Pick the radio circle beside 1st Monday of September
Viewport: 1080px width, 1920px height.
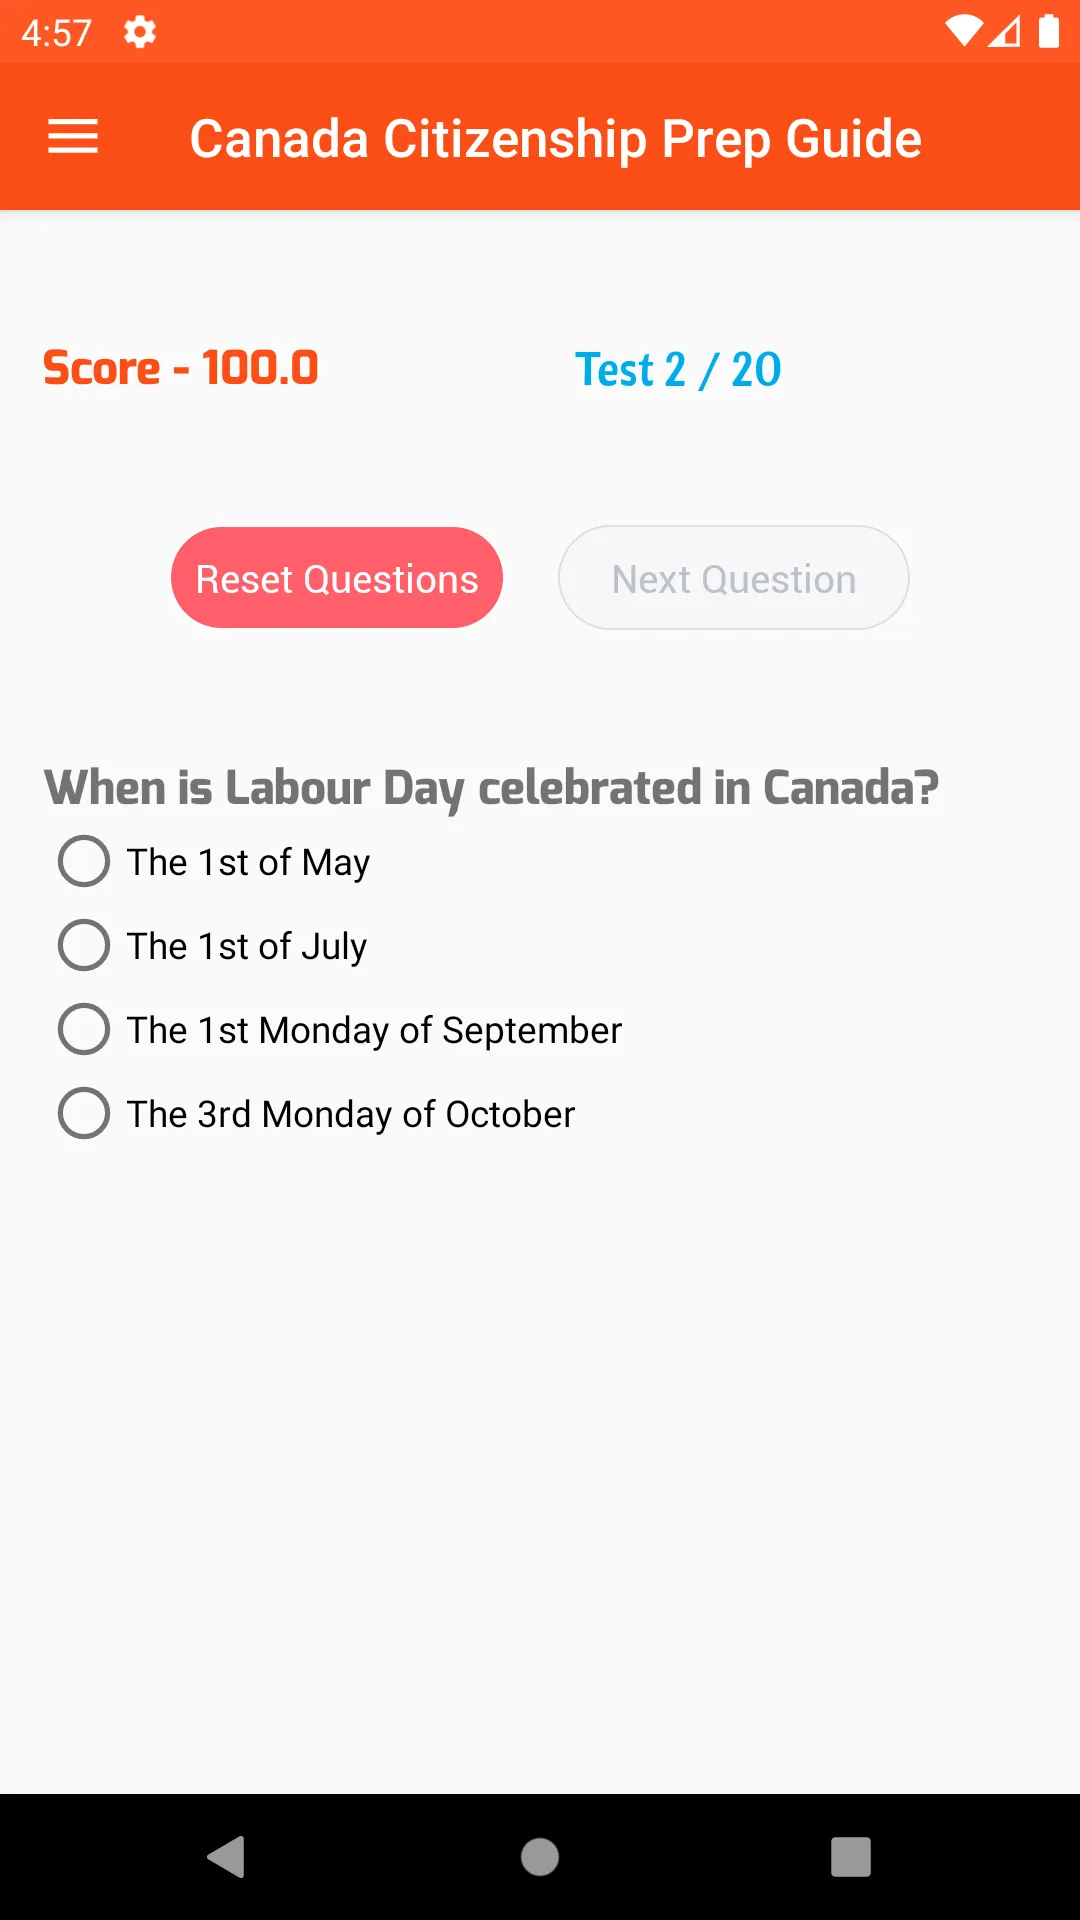click(84, 1029)
